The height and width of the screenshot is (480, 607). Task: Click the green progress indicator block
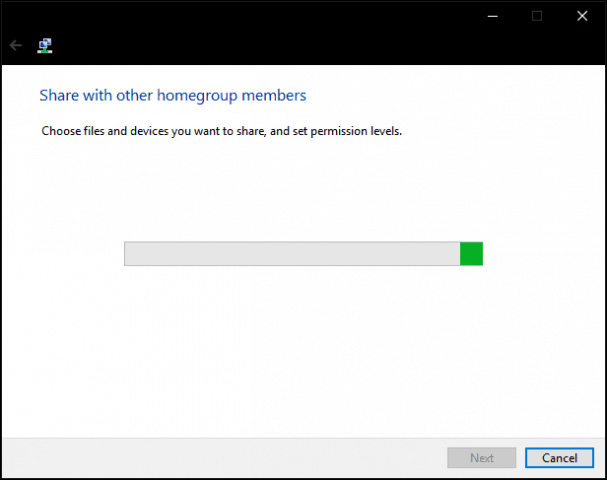click(471, 254)
